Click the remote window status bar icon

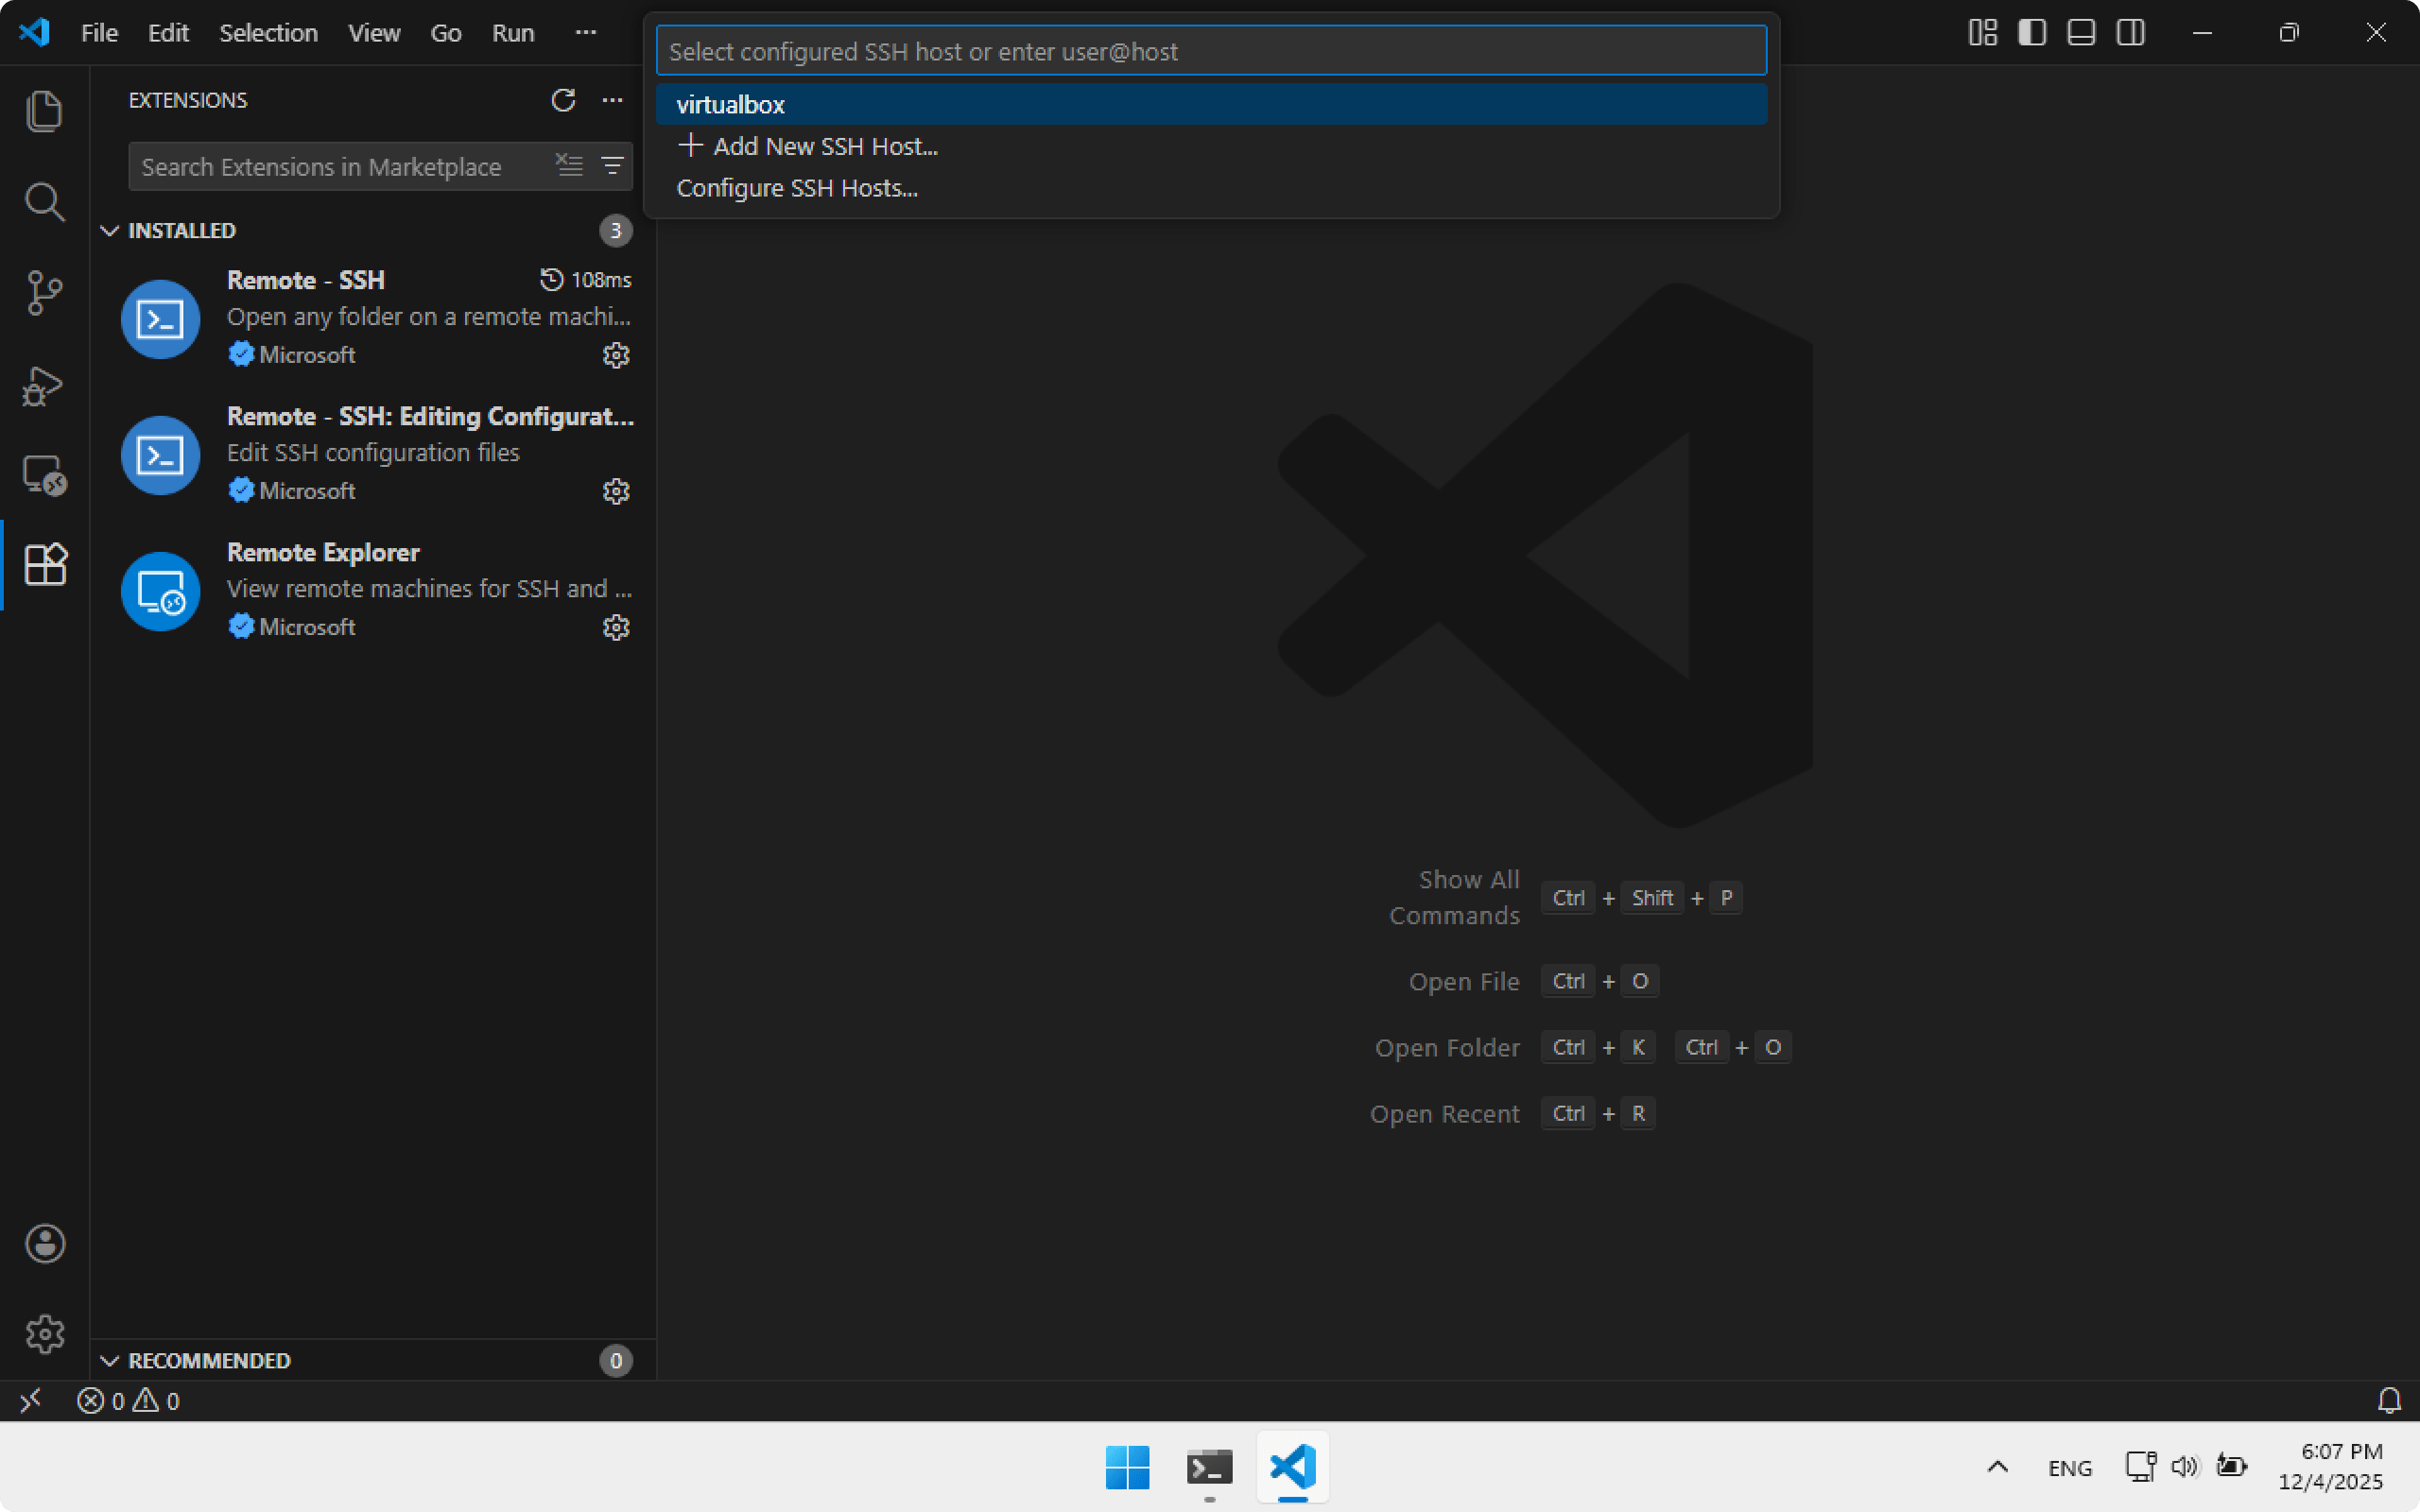(x=30, y=1400)
